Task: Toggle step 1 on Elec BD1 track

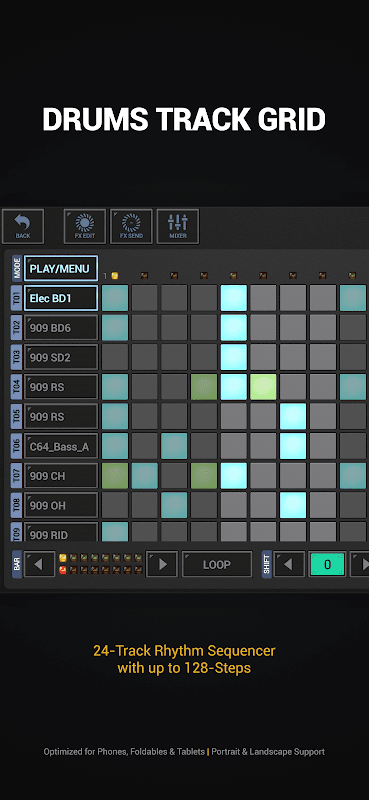Action: [115, 298]
